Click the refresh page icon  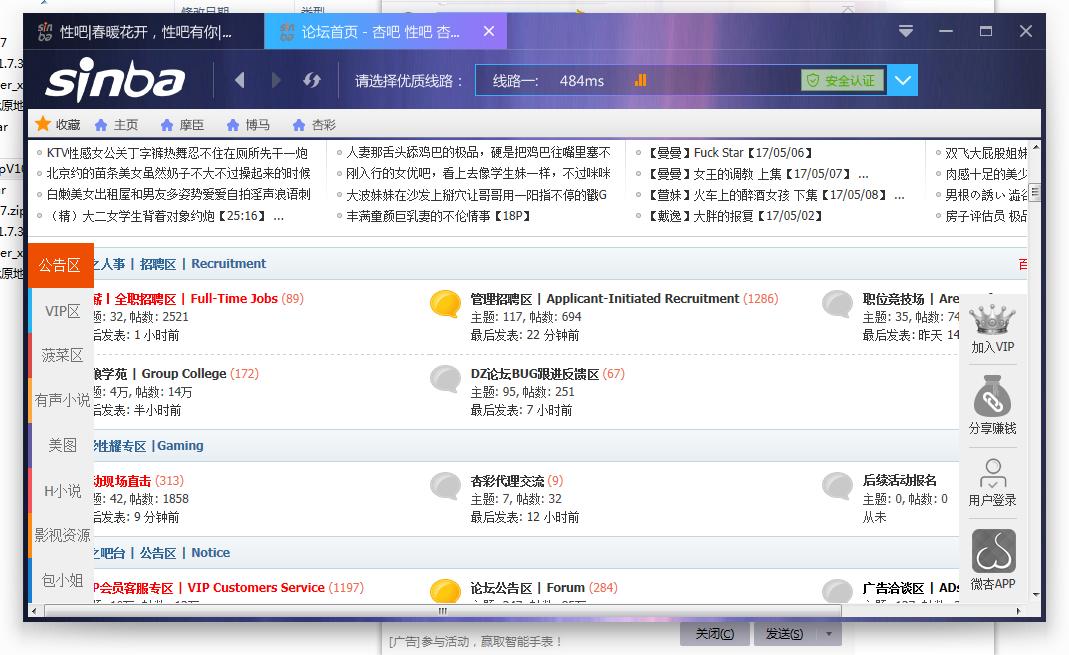click(x=312, y=80)
